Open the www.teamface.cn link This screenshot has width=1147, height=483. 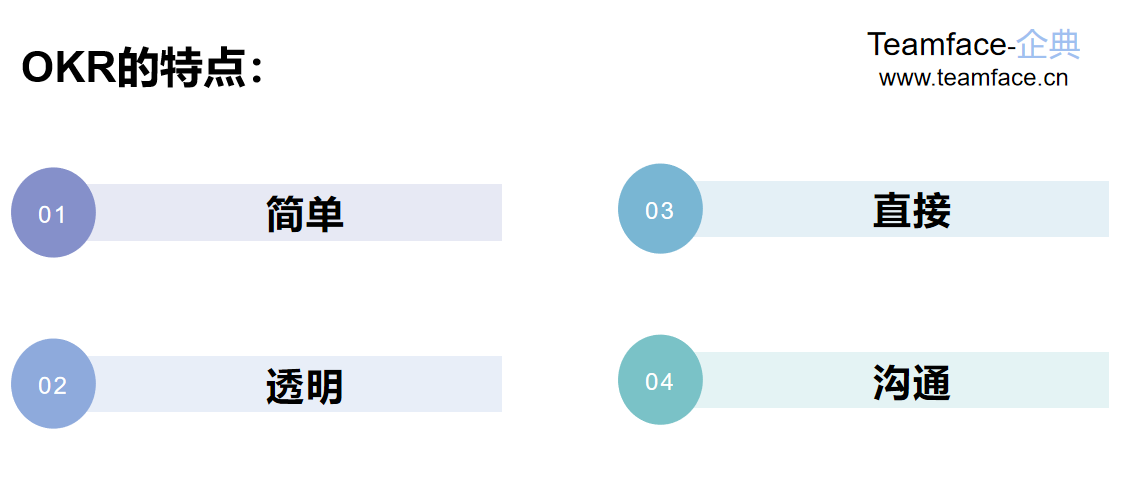point(973,78)
